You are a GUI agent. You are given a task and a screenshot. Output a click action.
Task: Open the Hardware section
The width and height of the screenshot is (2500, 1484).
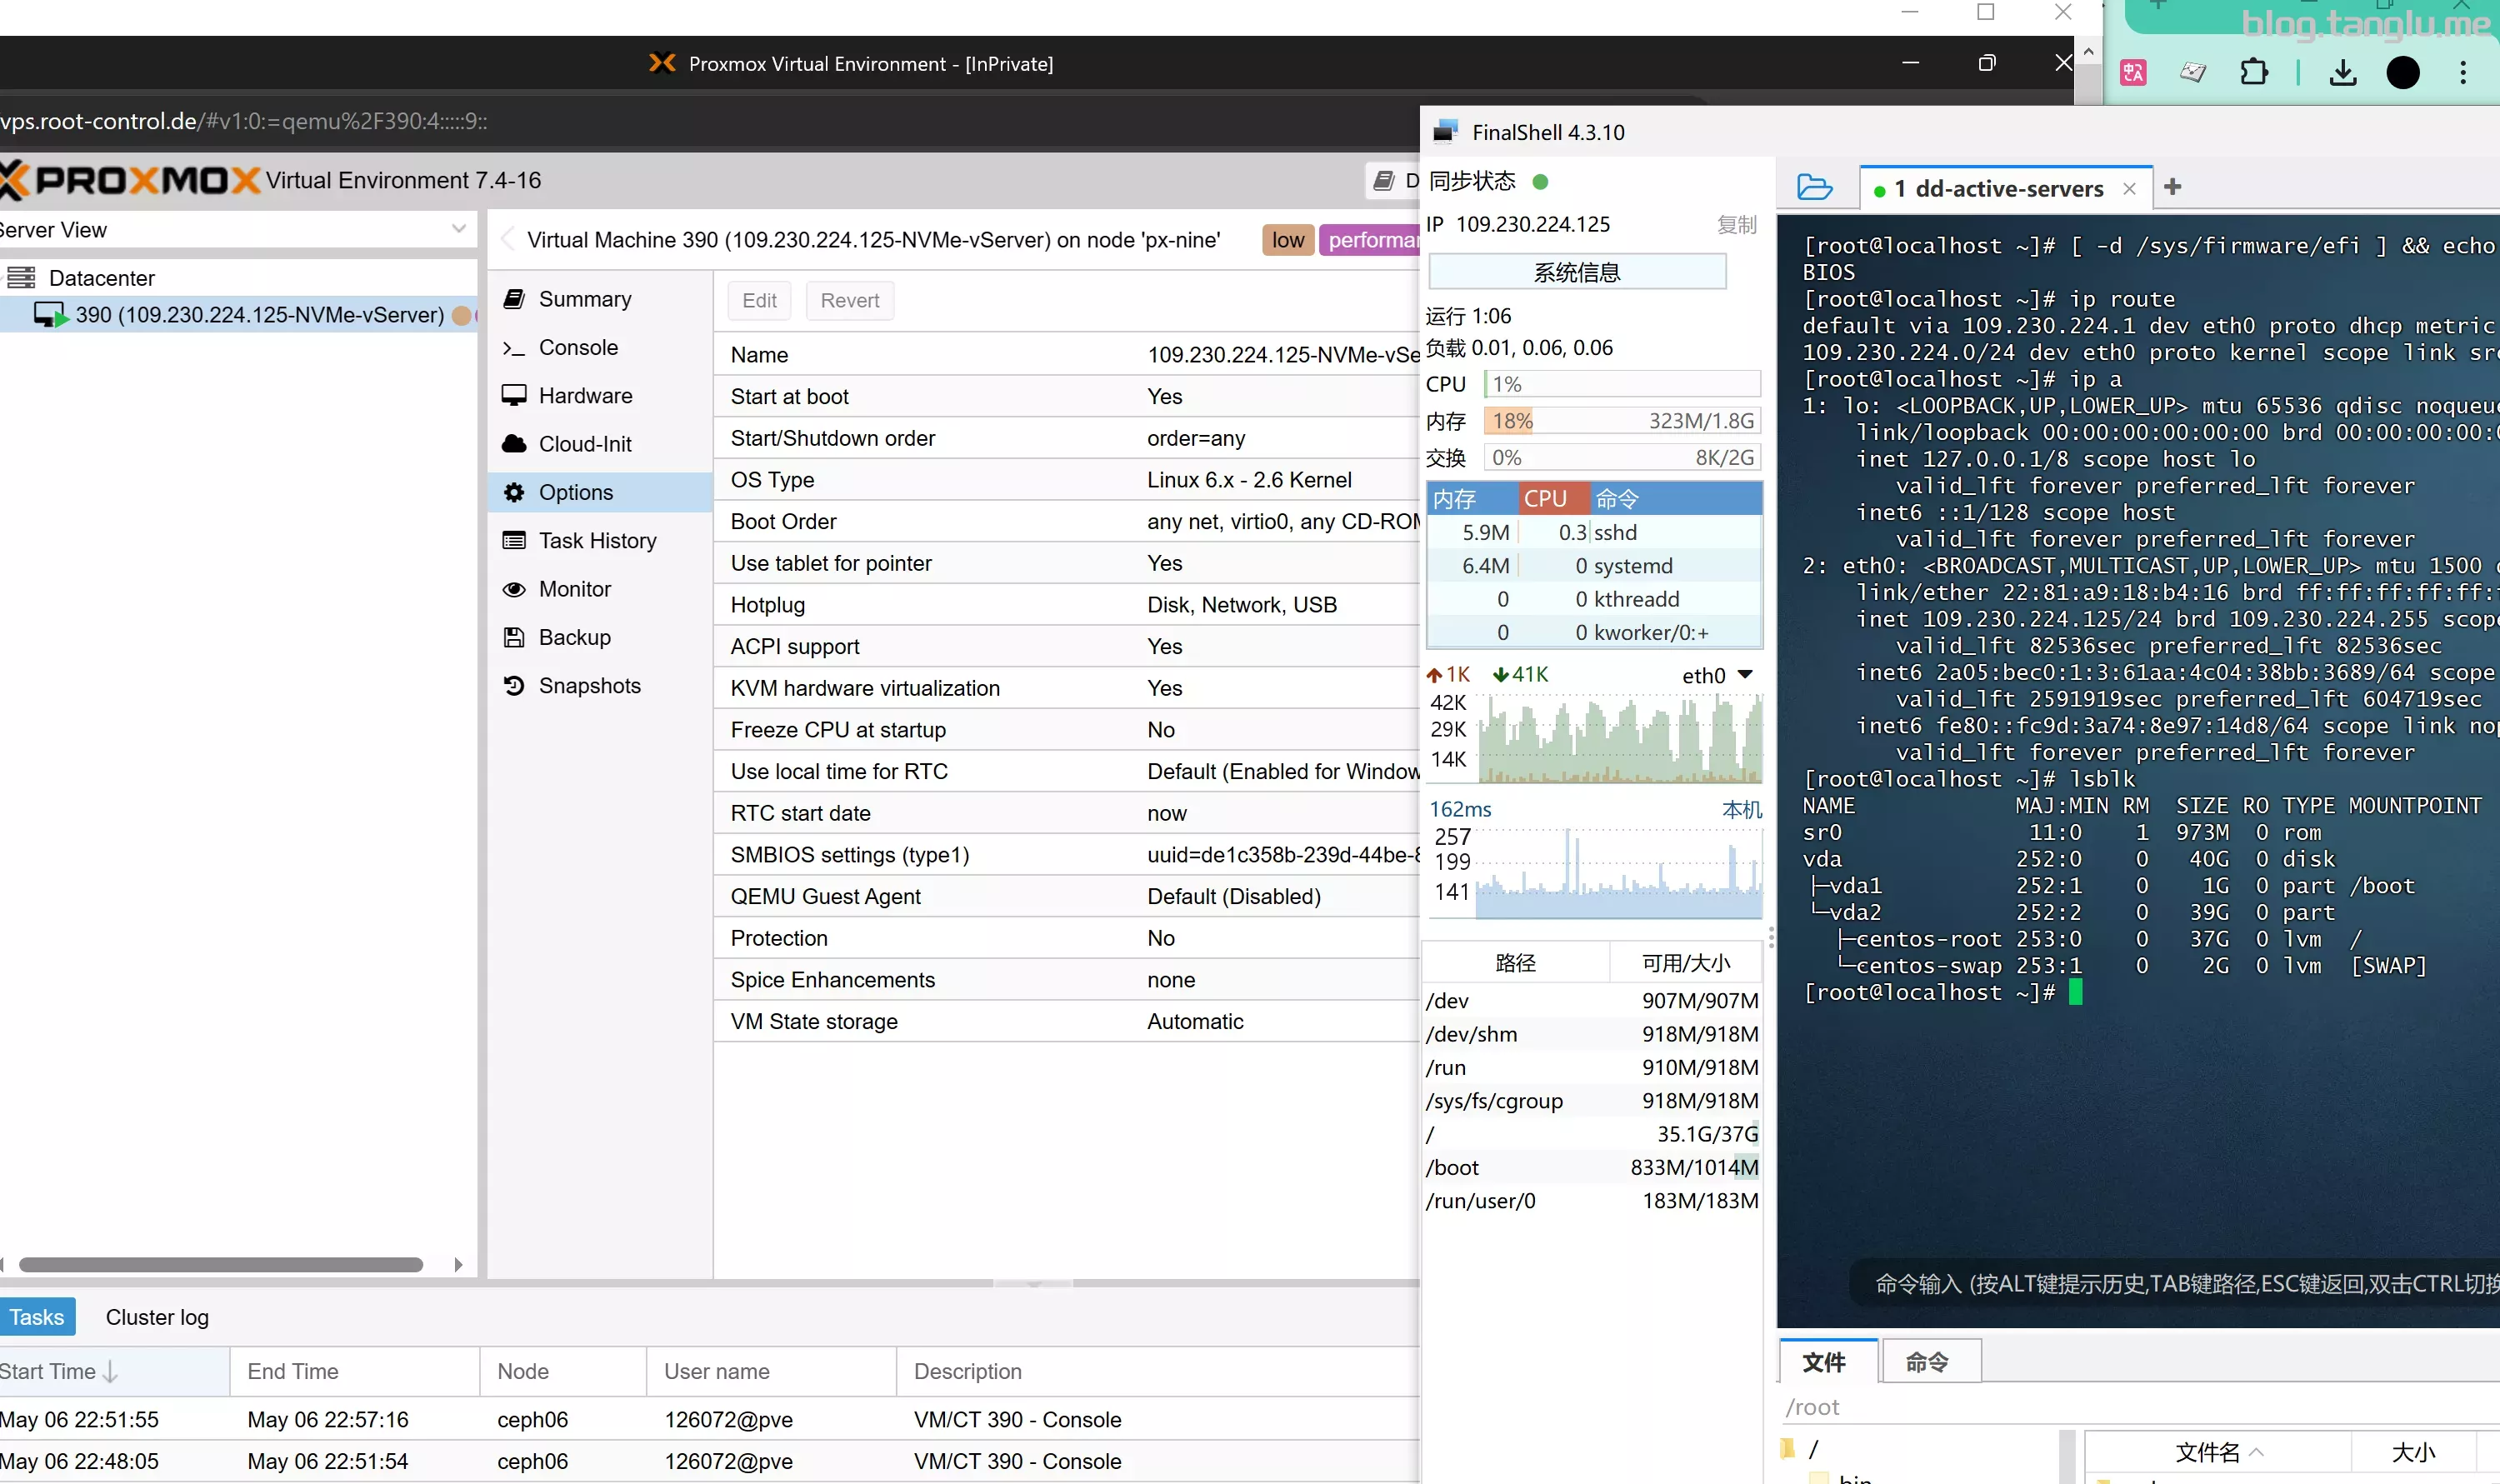(585, 396)
